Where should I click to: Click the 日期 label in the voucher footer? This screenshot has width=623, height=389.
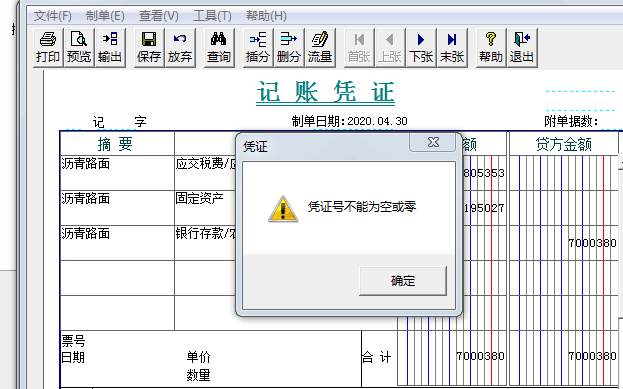73,357
